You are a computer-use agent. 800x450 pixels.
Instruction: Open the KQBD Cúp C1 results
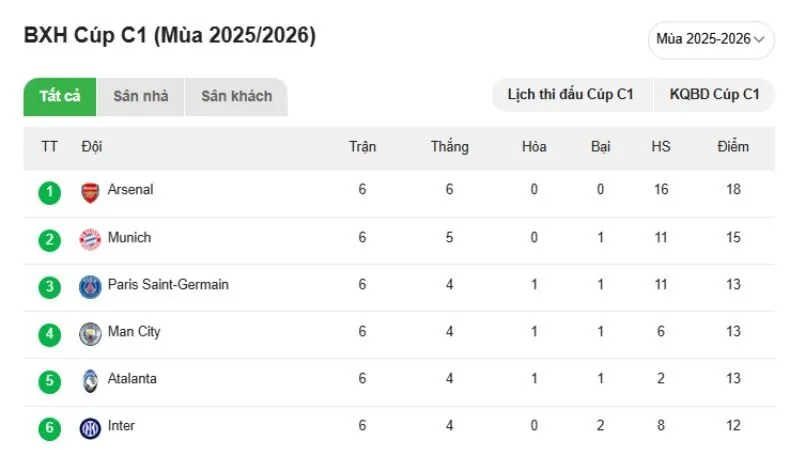[x=714, y=95]
